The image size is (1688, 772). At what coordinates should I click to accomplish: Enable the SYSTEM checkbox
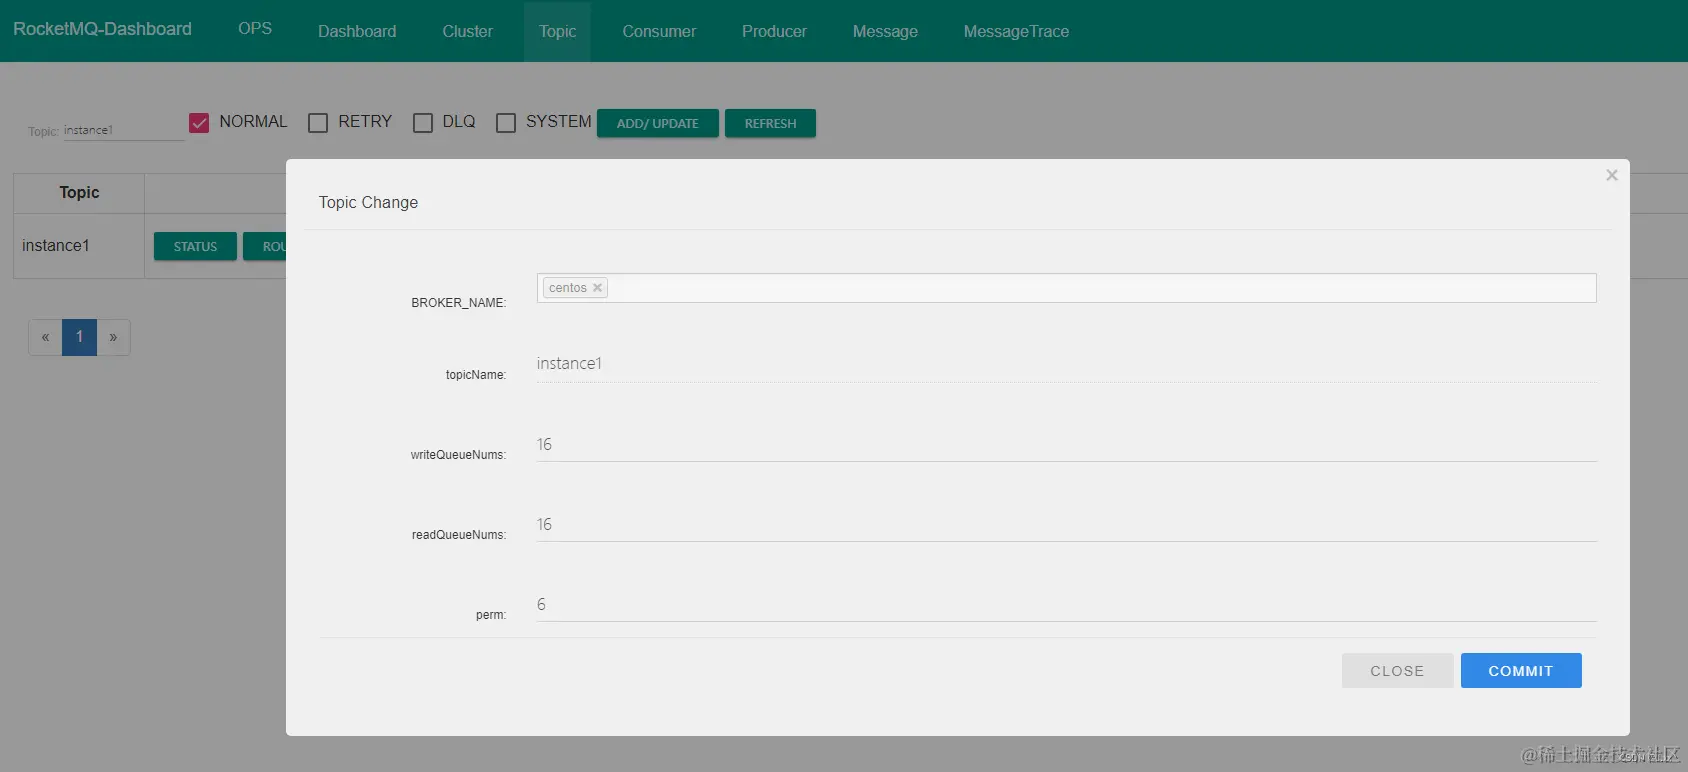pos(506,122)
